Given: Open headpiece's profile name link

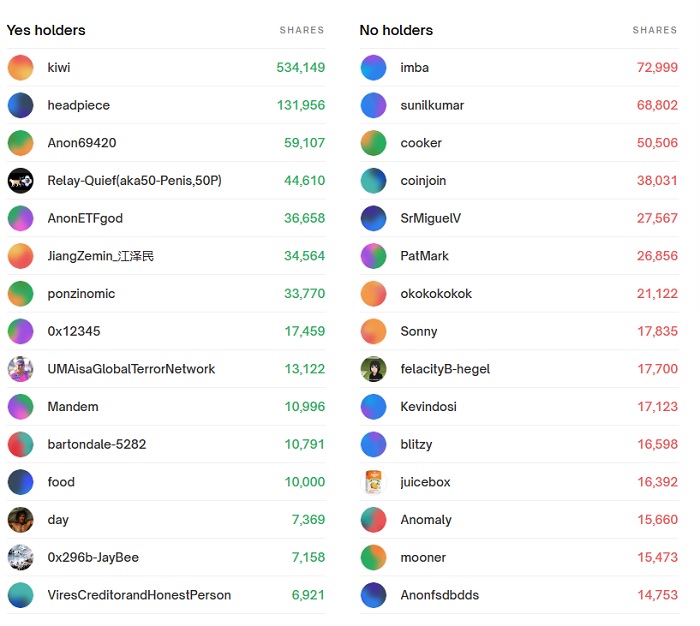Looking at the screenshot, I should [79, 105].
